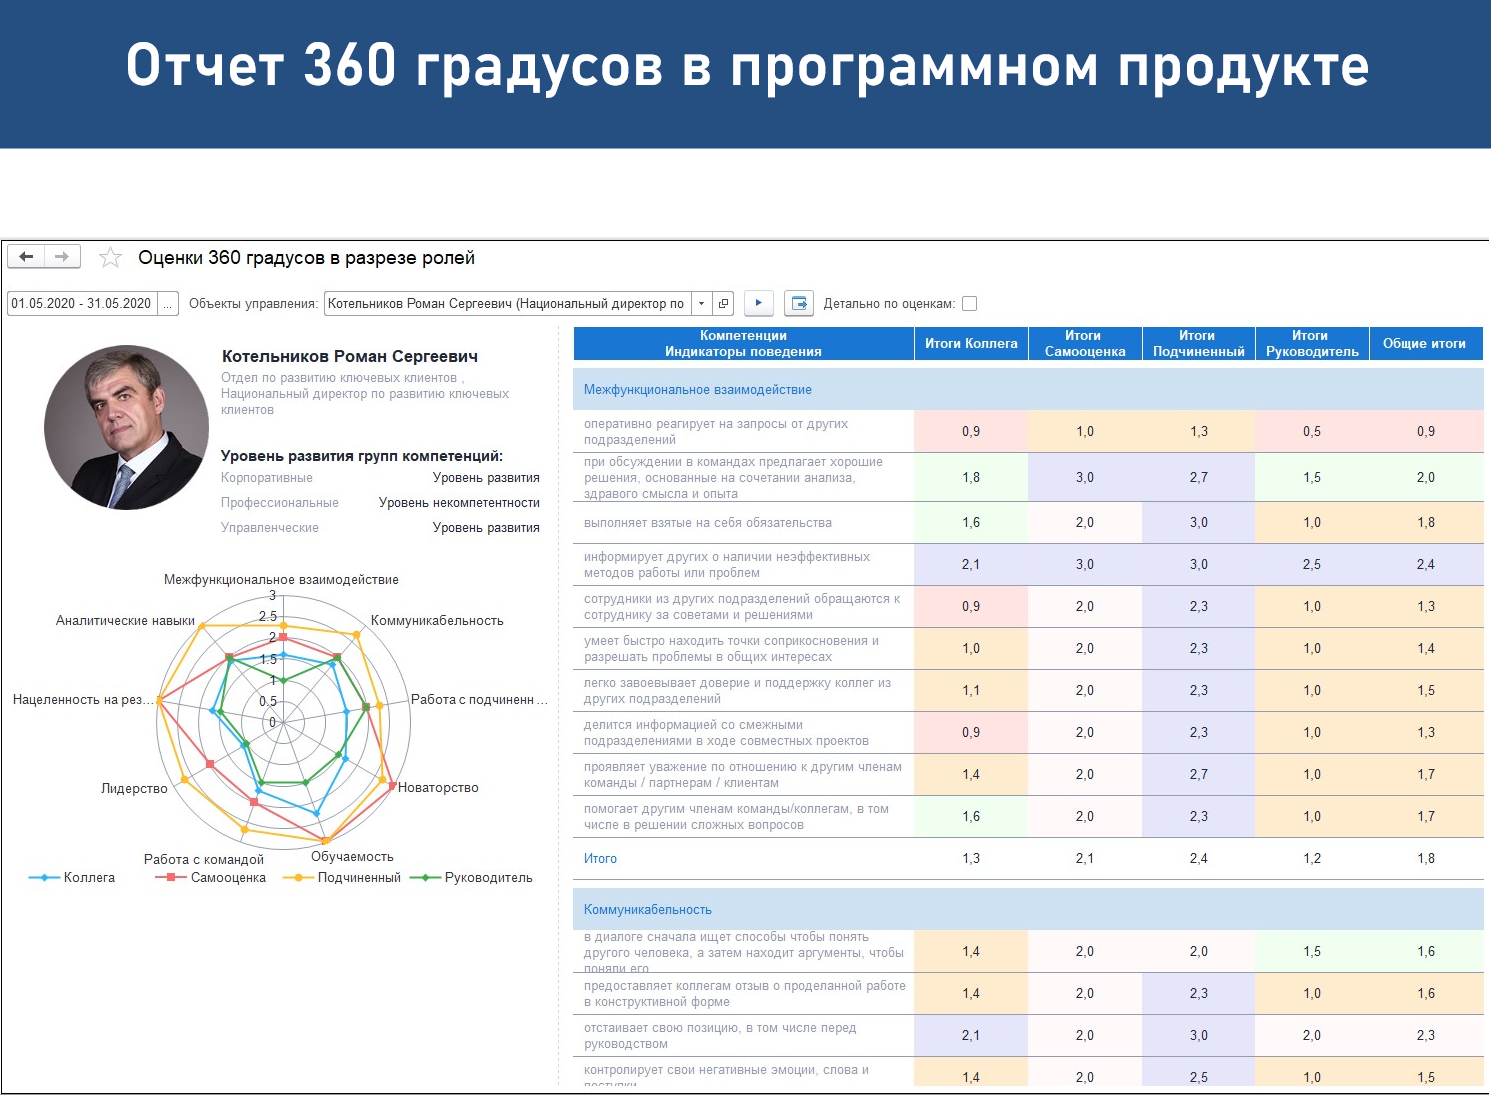The width and height of the screenshot is (1491, 1097).
Task: Click the export report icon button
Action: [x=799, y=303]
